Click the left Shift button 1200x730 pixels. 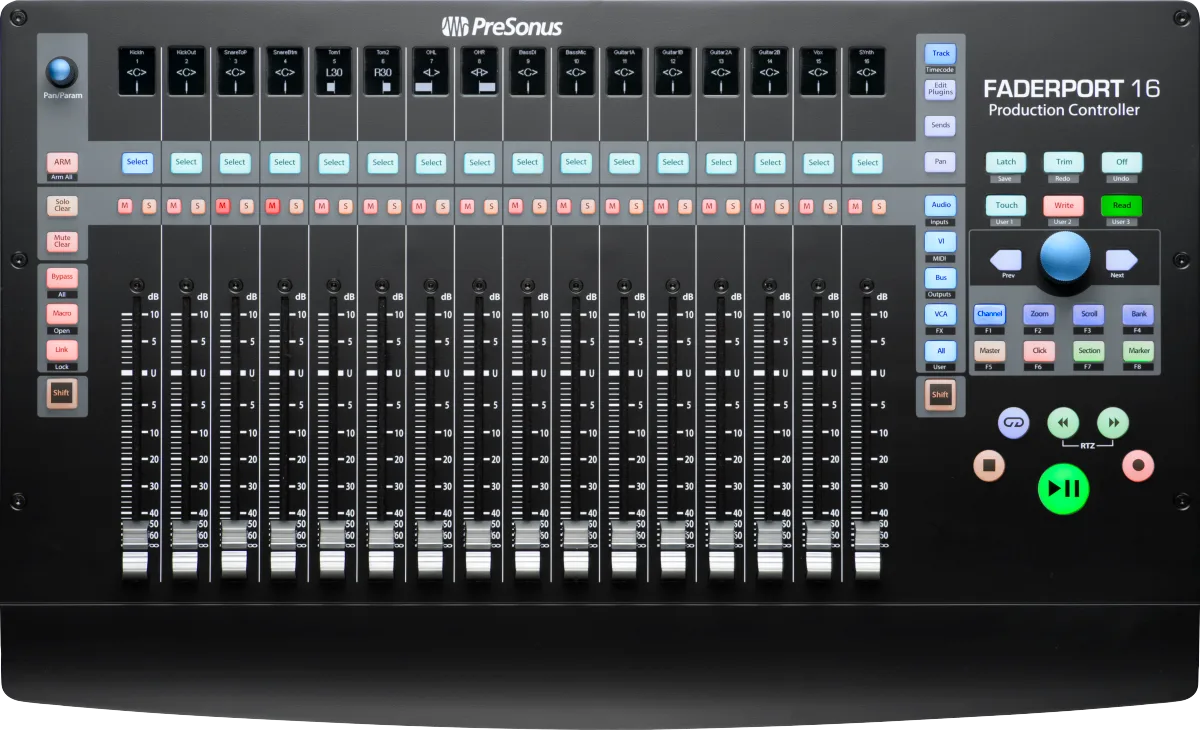(x=62, y=393)
